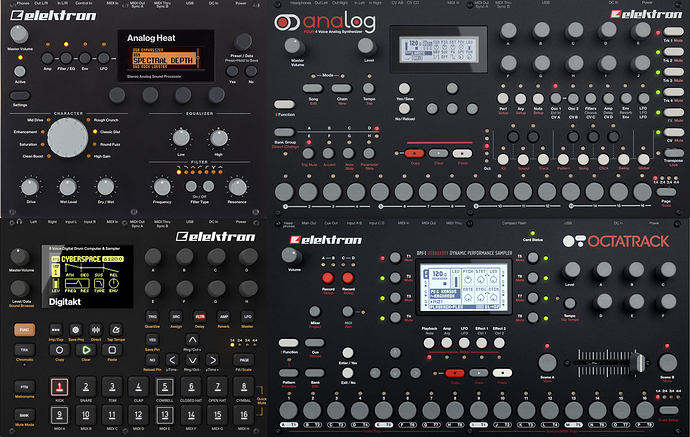Viewport: 690px width, 437px height.
Task: Open the Analog Four Osc 1 page
Action: tap(556, 99)
